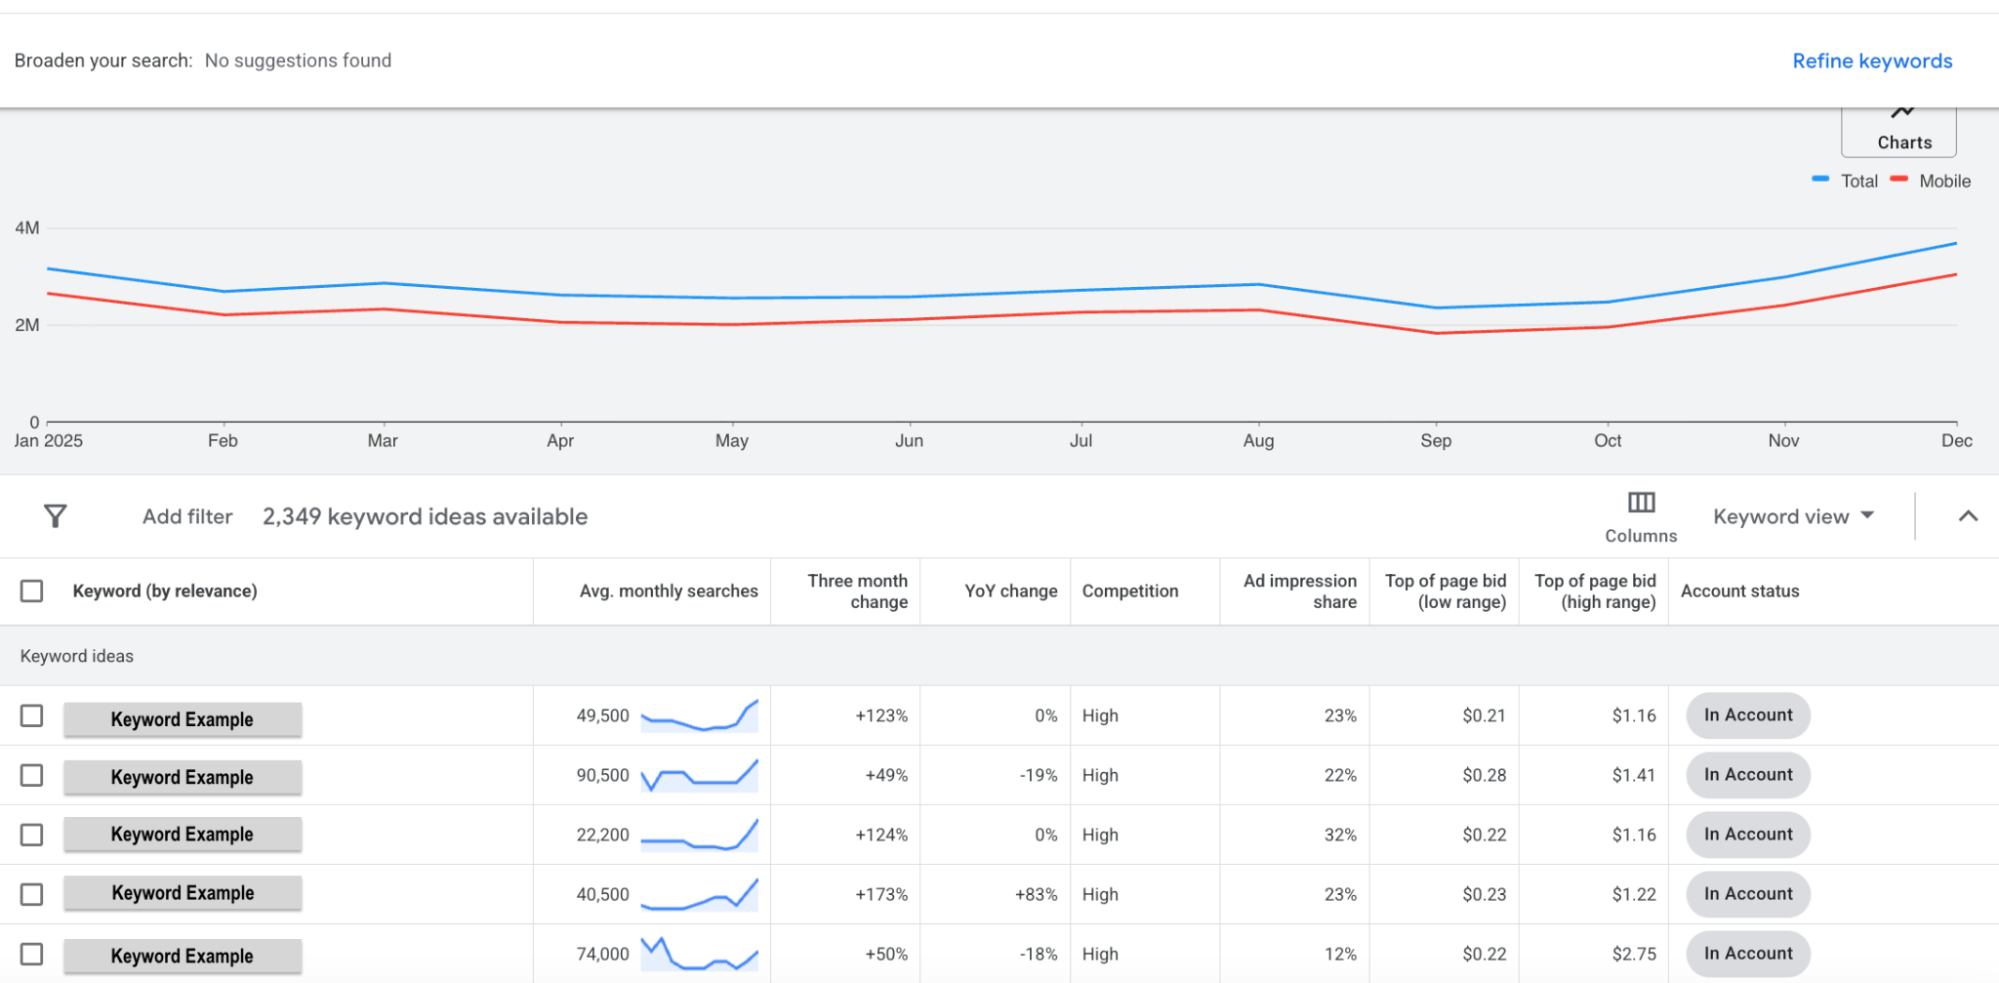
Task: Click the sparkline trend for 40,500 searches
Action: click(699, 894)
